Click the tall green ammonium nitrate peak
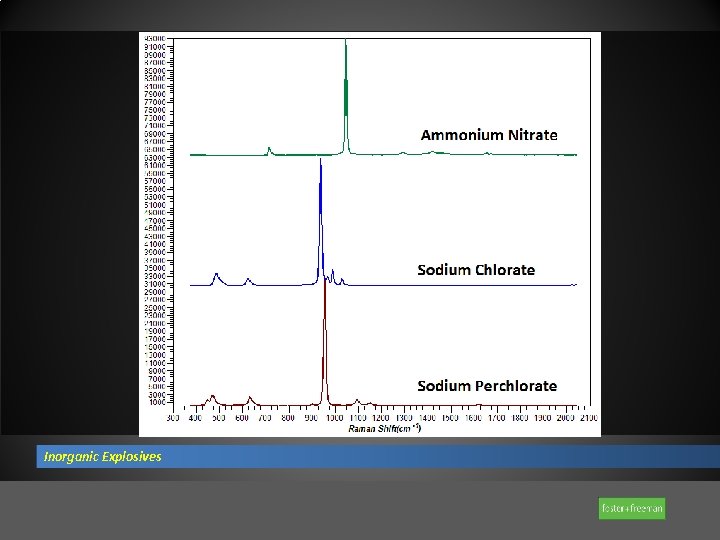Viewport: 720px width, 540px height. 346,96
